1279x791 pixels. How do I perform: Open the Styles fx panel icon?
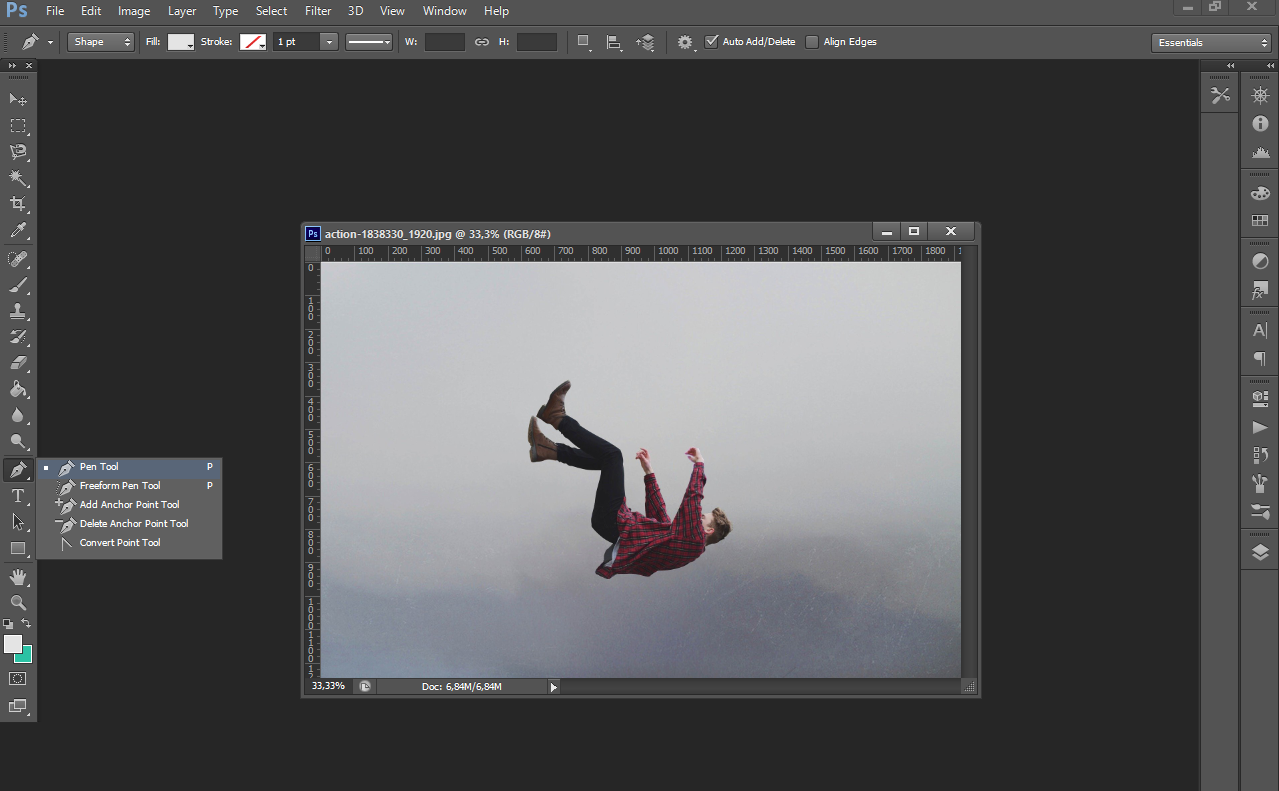click(1260, 290)
